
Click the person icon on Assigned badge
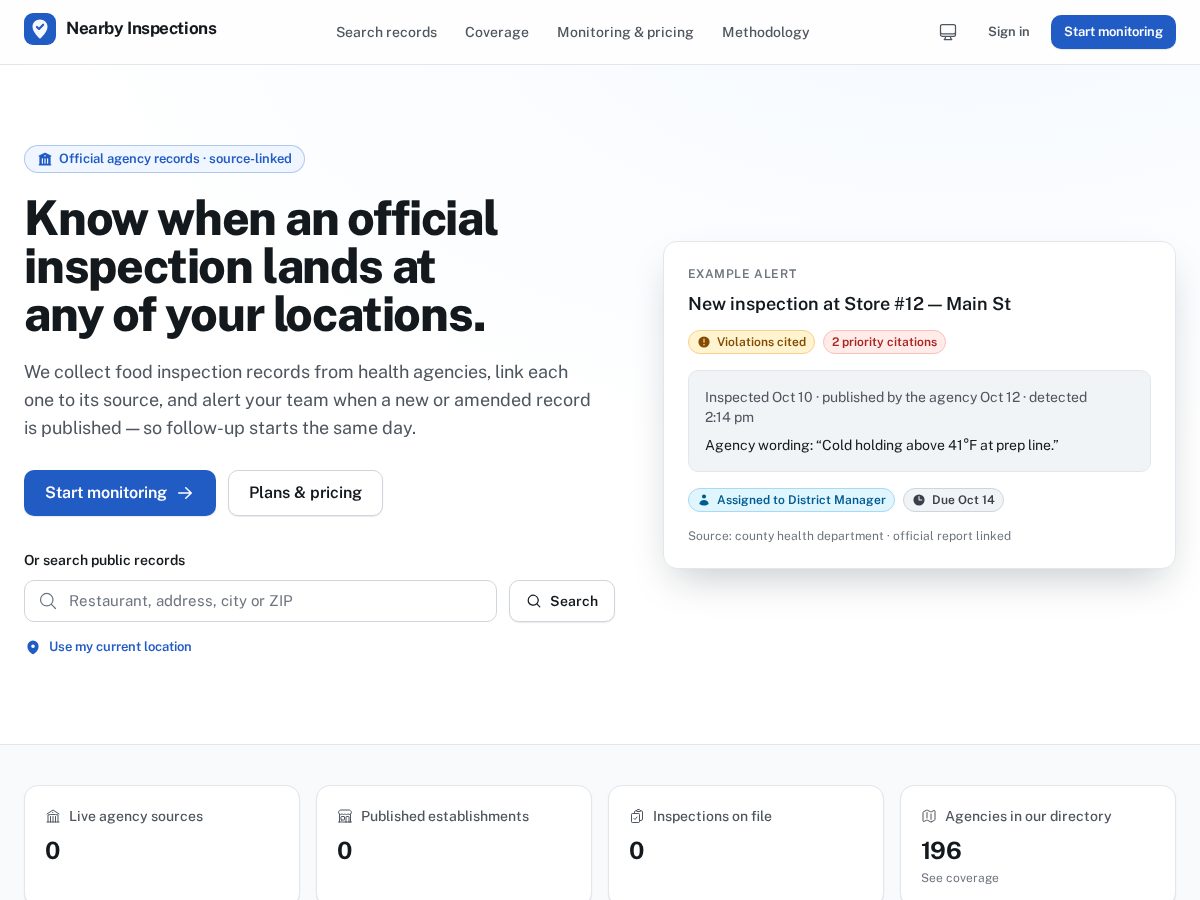704,500
